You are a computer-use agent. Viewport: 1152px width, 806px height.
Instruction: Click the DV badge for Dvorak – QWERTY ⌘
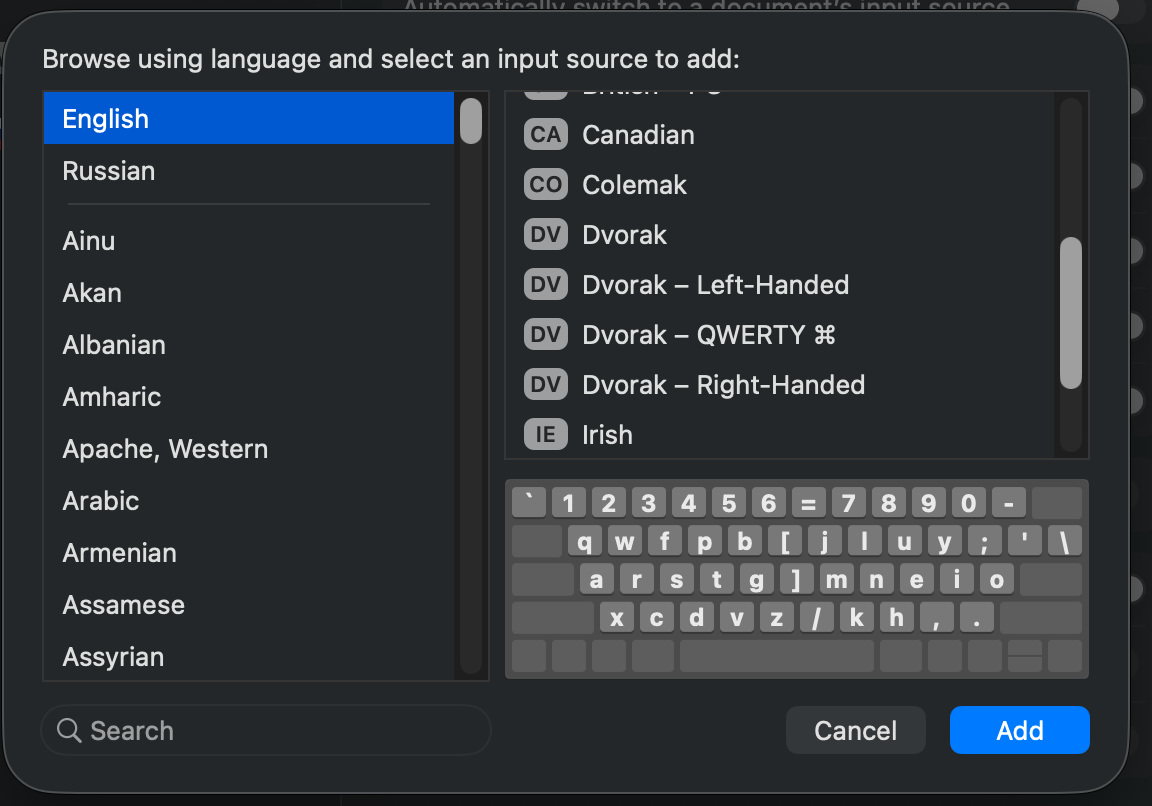click(545, 335)
